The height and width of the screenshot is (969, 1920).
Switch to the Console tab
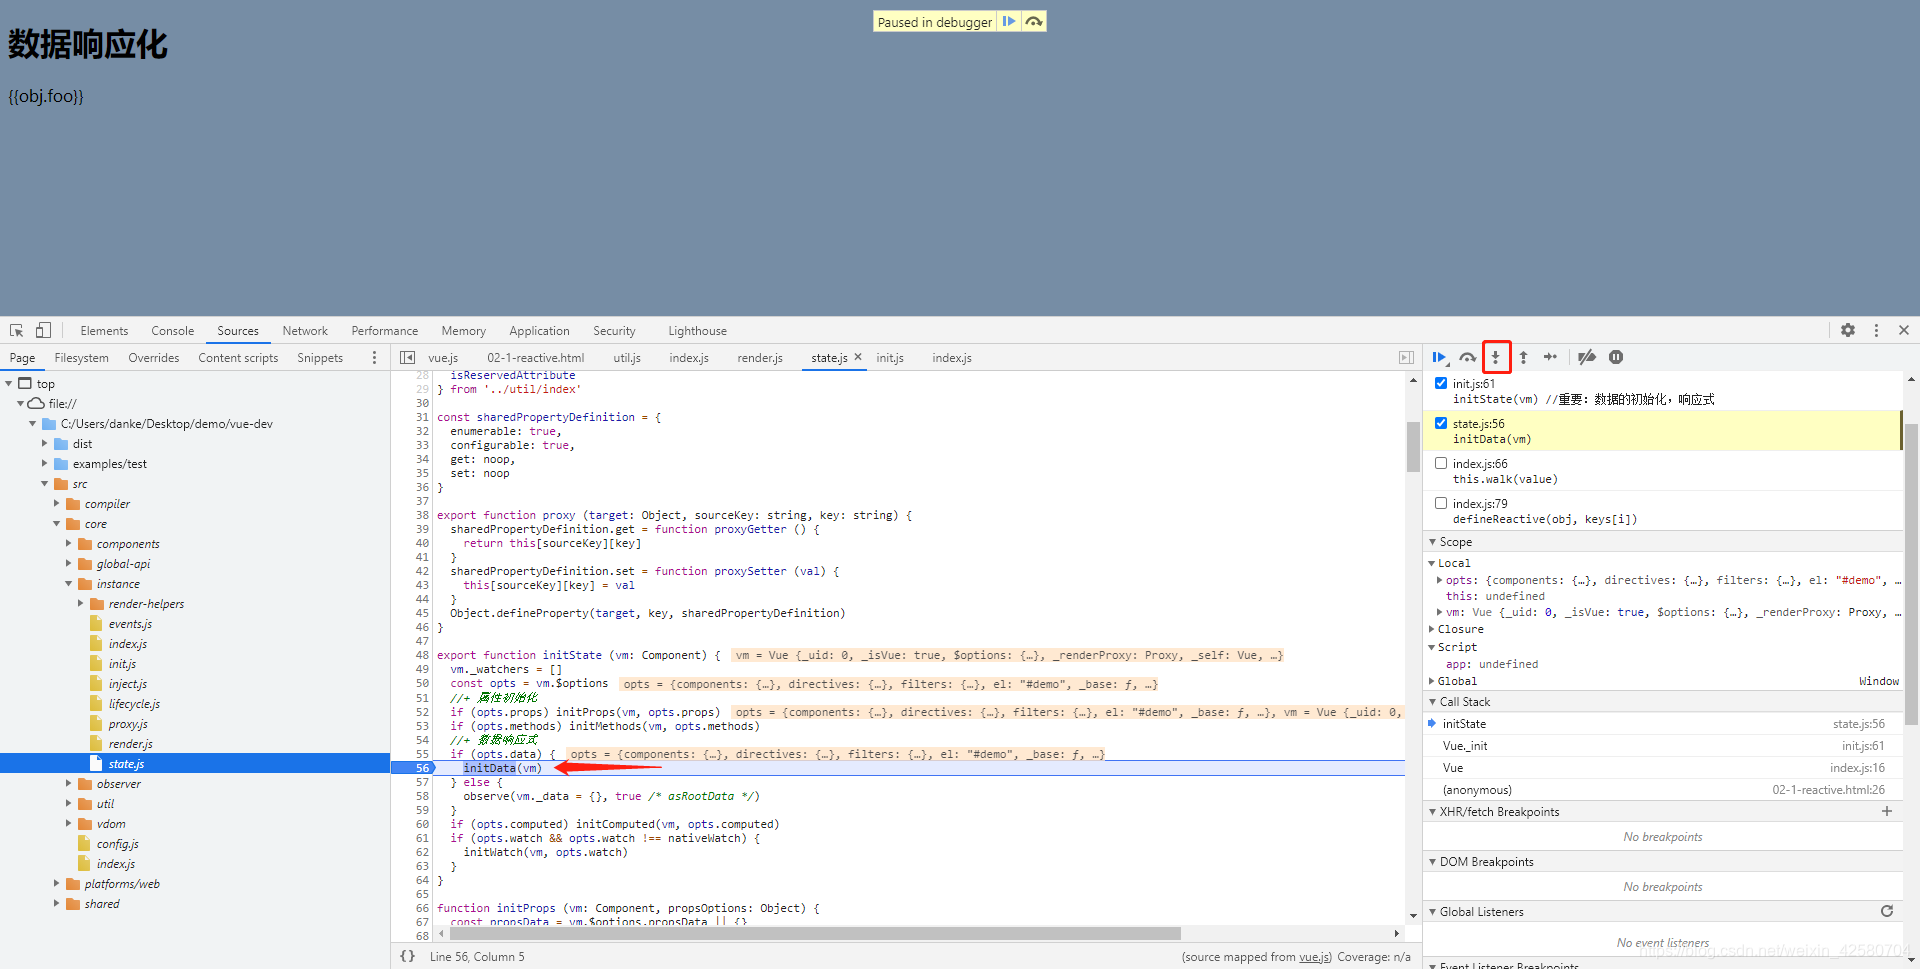(173, 331)
